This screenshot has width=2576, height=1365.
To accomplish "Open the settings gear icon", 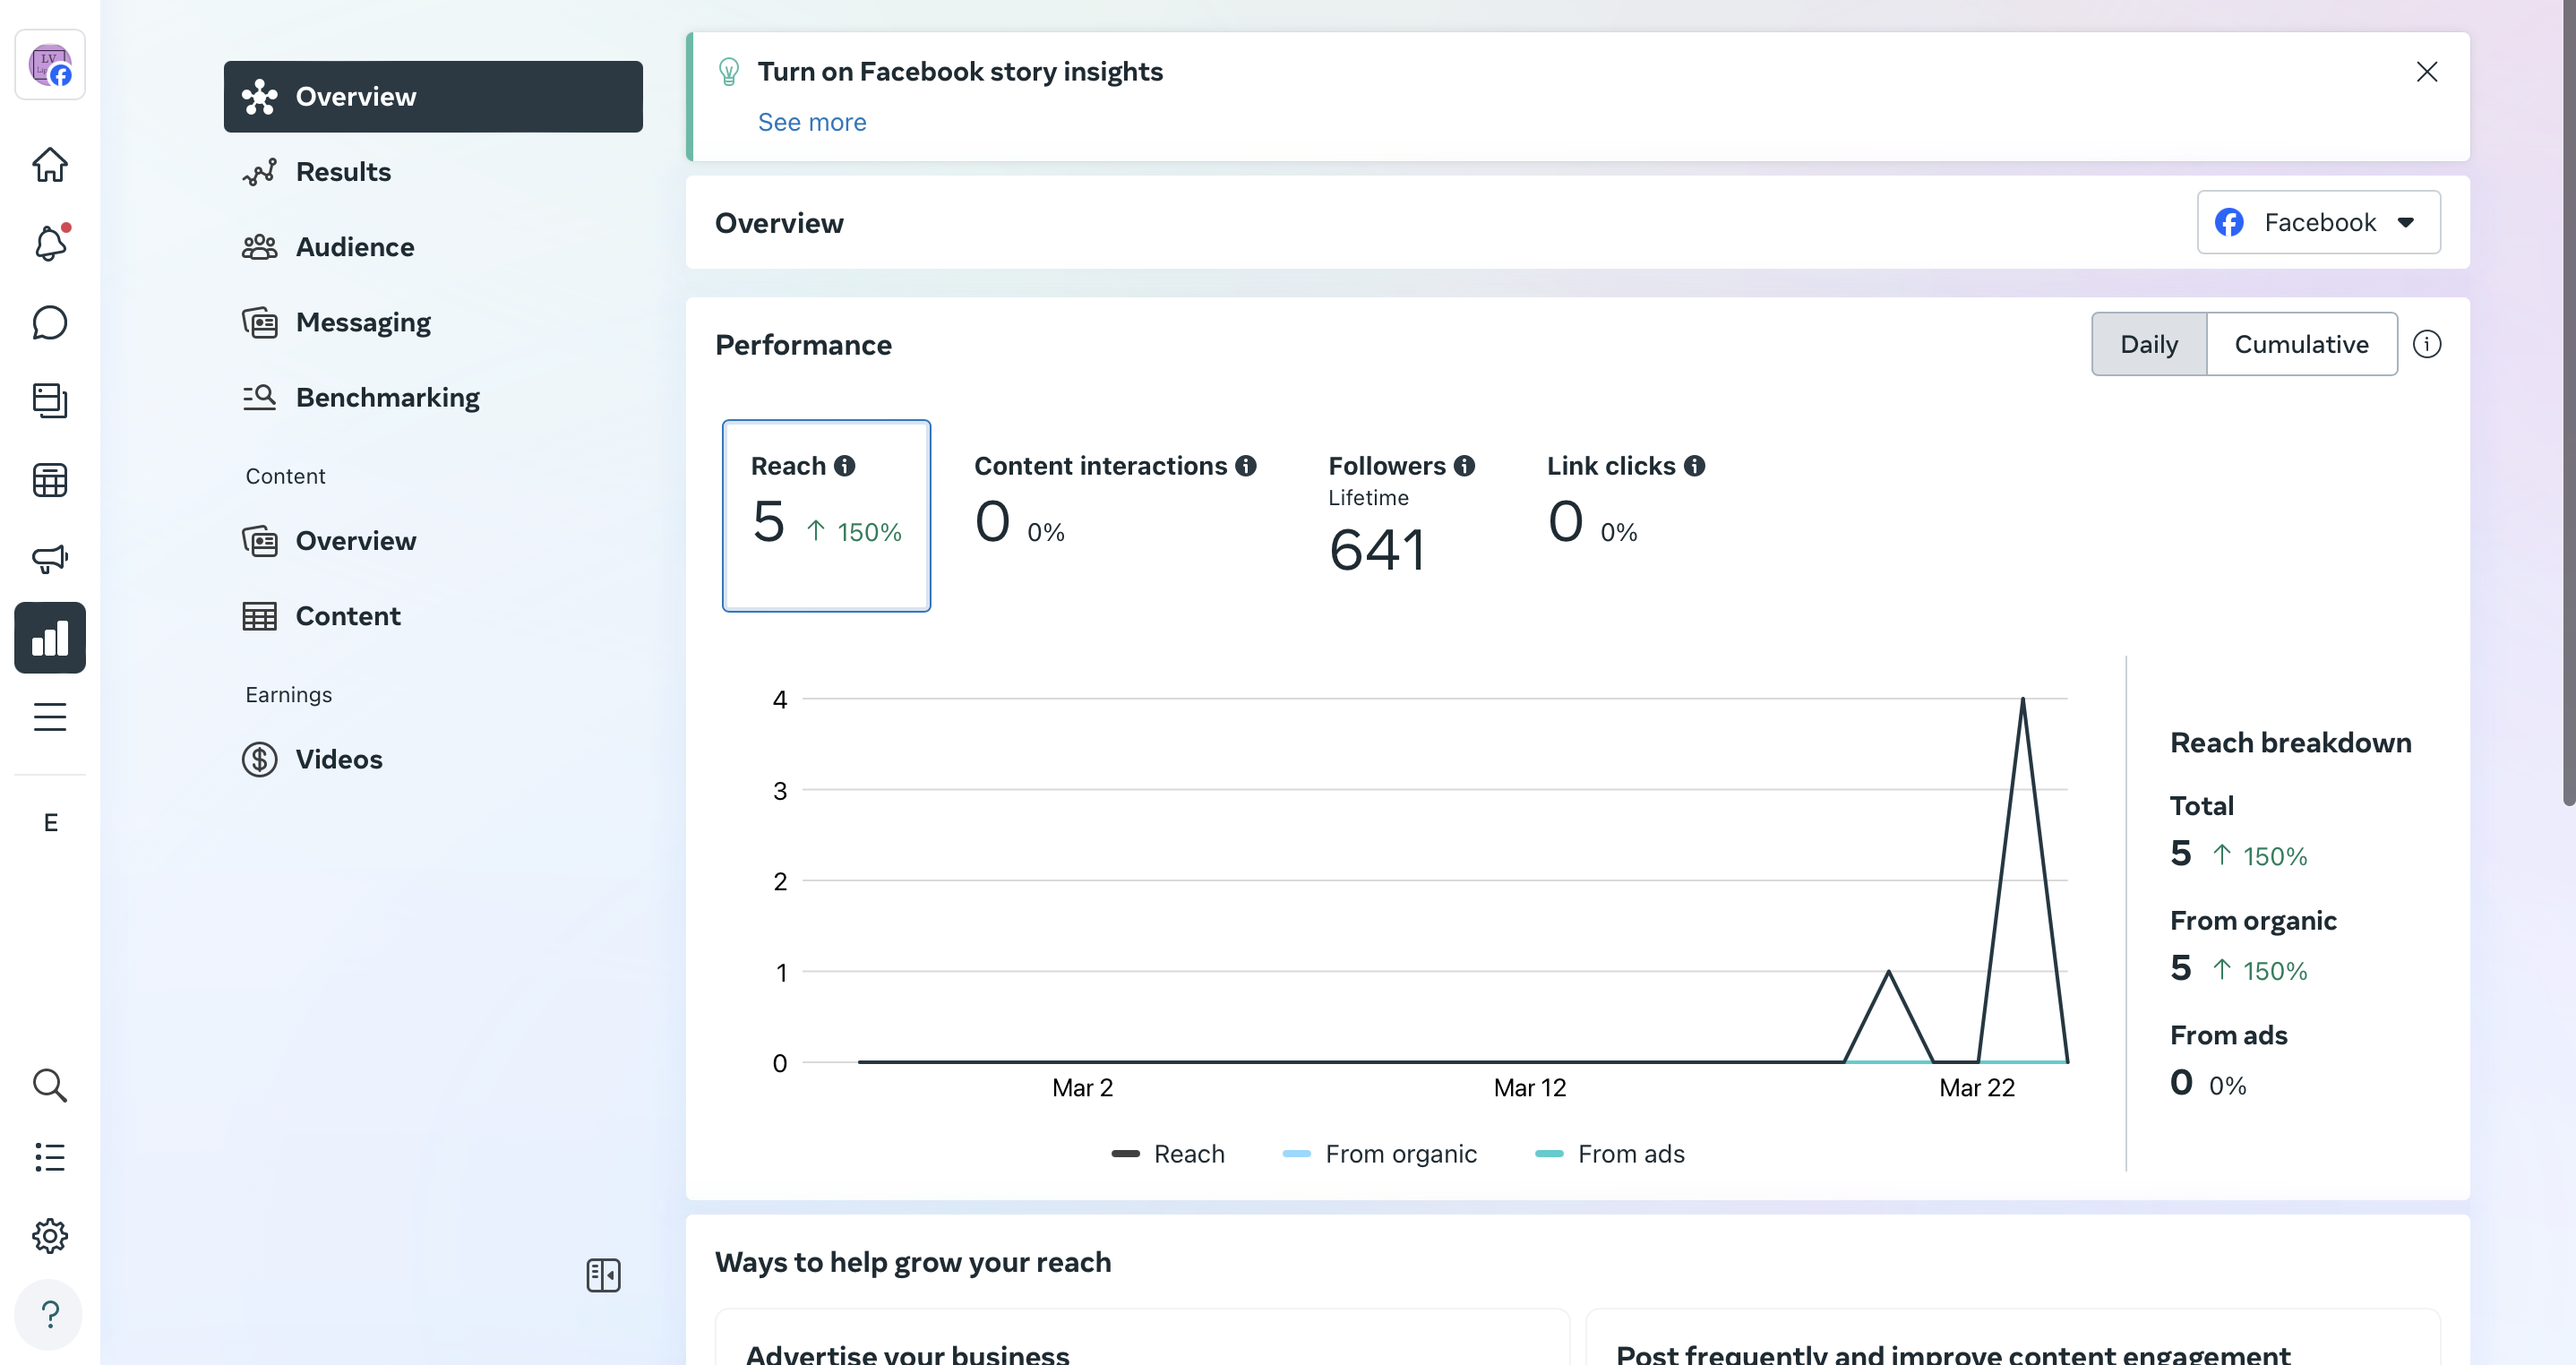I will click(50, 1236).
